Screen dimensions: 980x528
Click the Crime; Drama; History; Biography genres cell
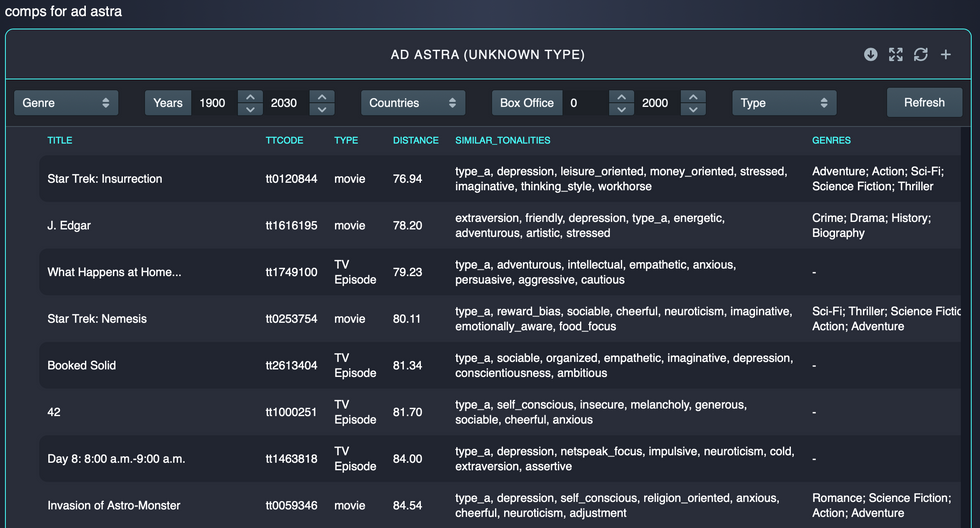click(871, 226)
